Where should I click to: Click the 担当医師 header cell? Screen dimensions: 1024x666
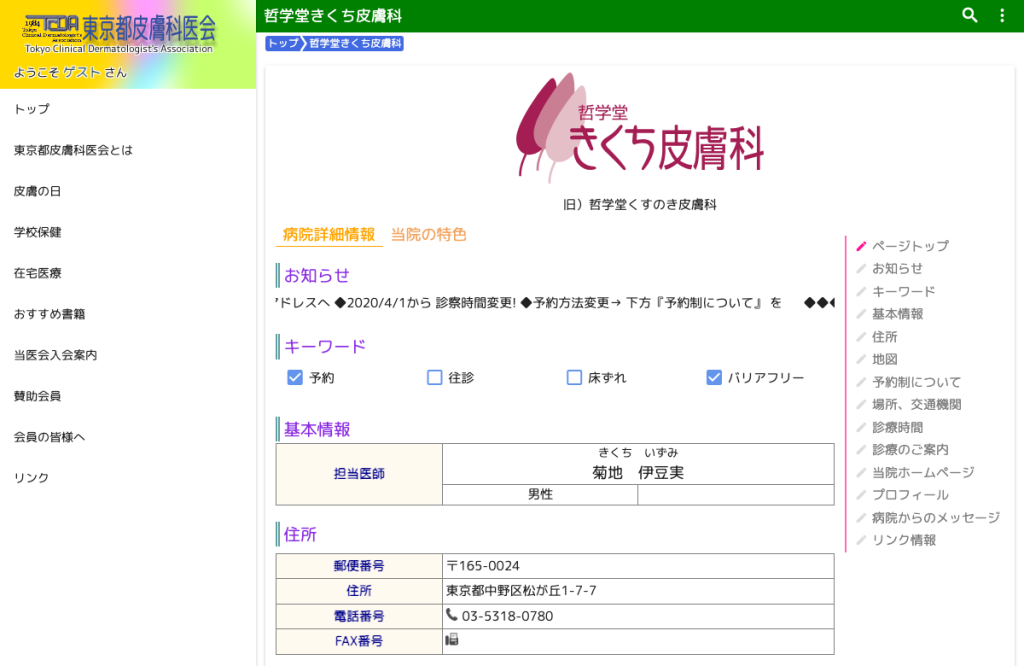click(359, 474)
